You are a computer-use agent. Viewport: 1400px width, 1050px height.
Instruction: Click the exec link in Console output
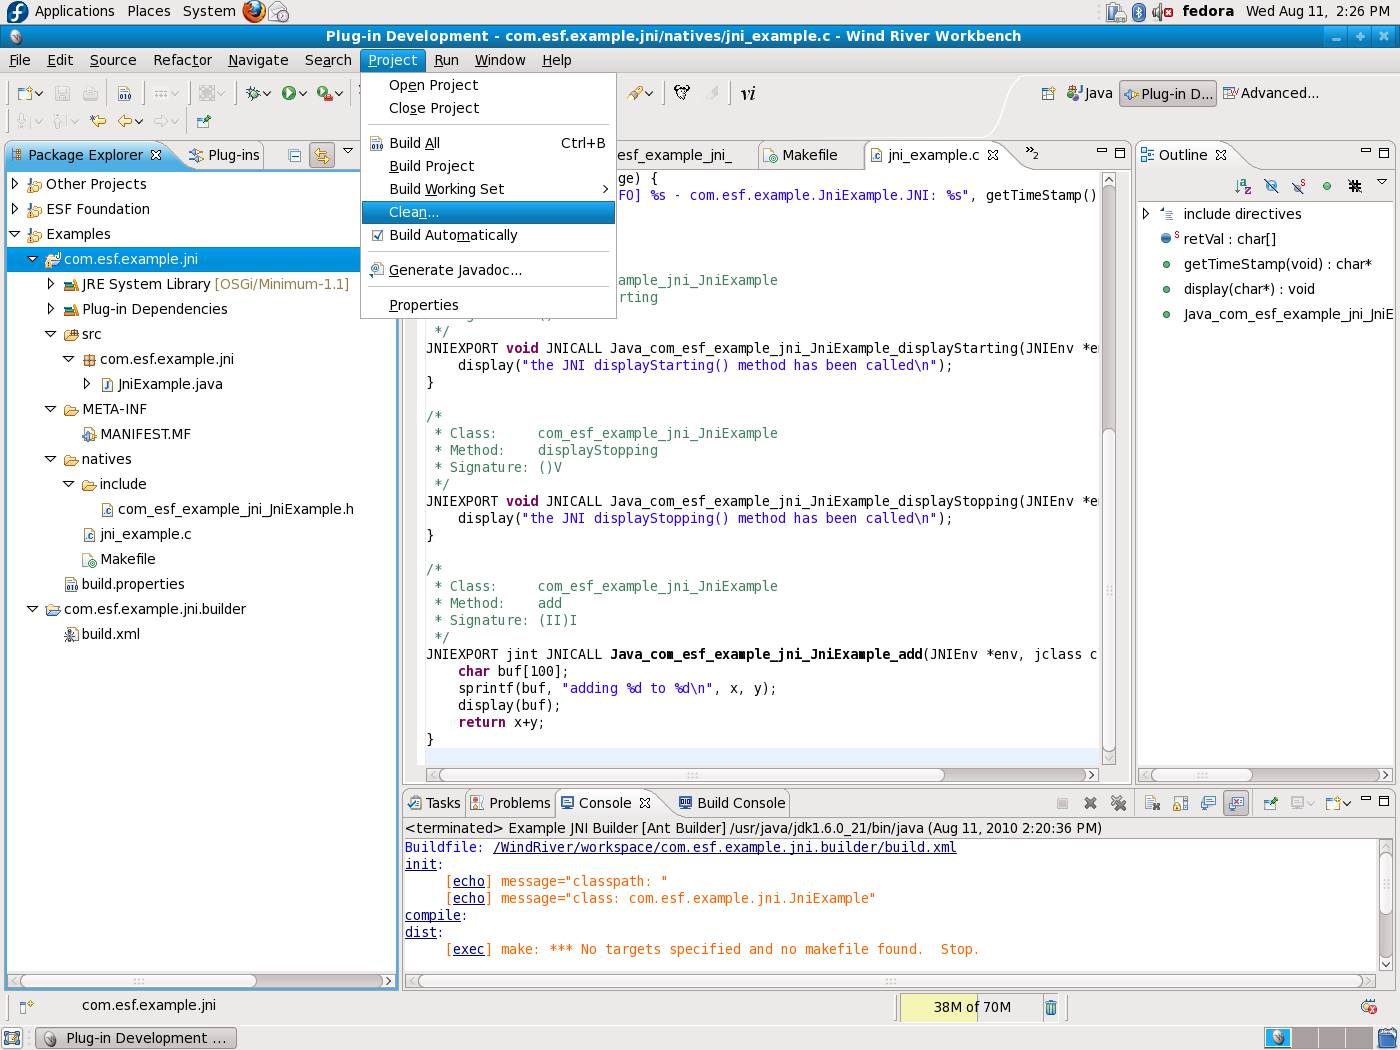click(469, 949)
